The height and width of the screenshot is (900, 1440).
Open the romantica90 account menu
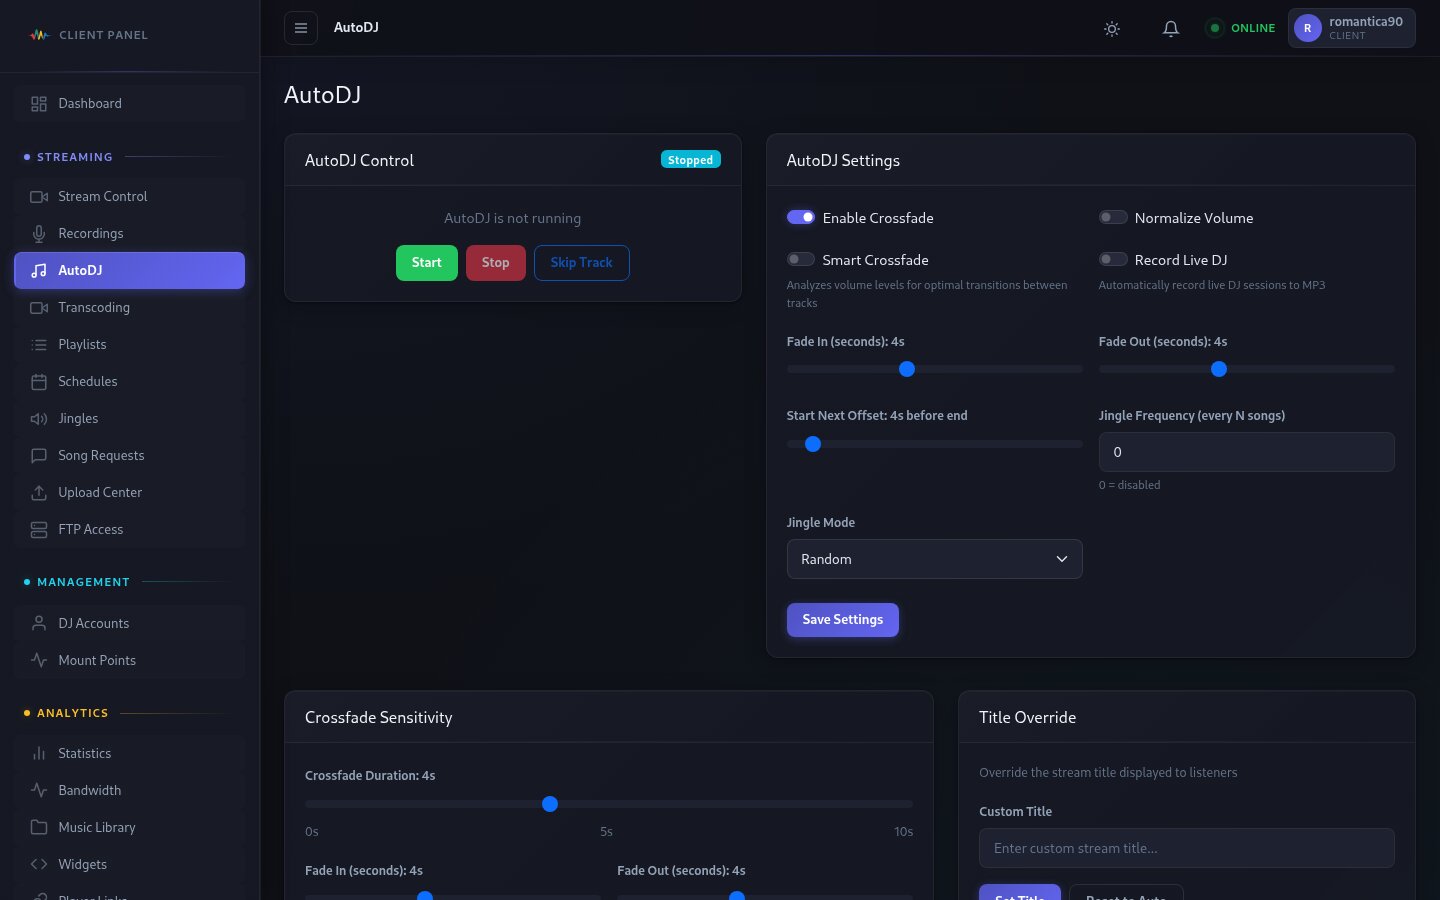tap(1351, 28)
